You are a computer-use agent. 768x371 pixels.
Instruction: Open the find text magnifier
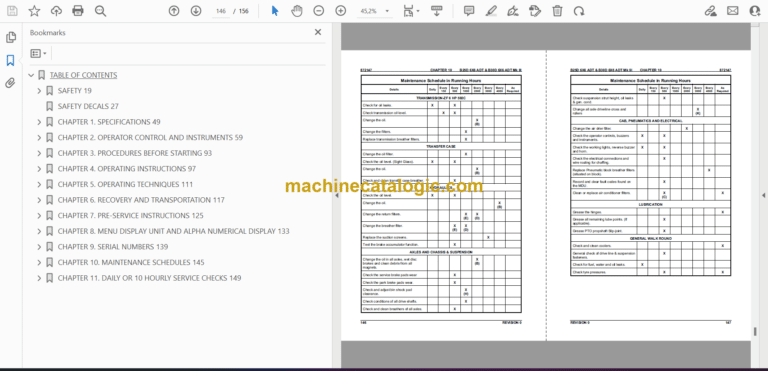(x=100, y=11)
